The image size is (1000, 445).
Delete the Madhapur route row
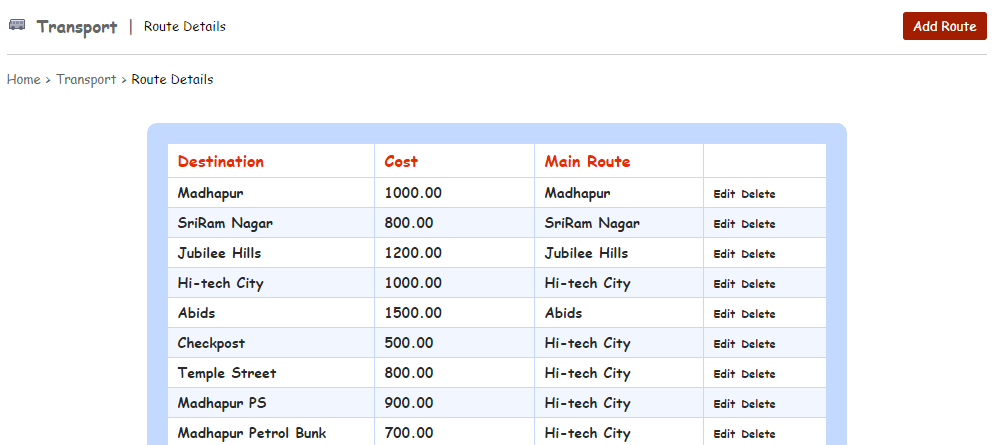(758, 194)
